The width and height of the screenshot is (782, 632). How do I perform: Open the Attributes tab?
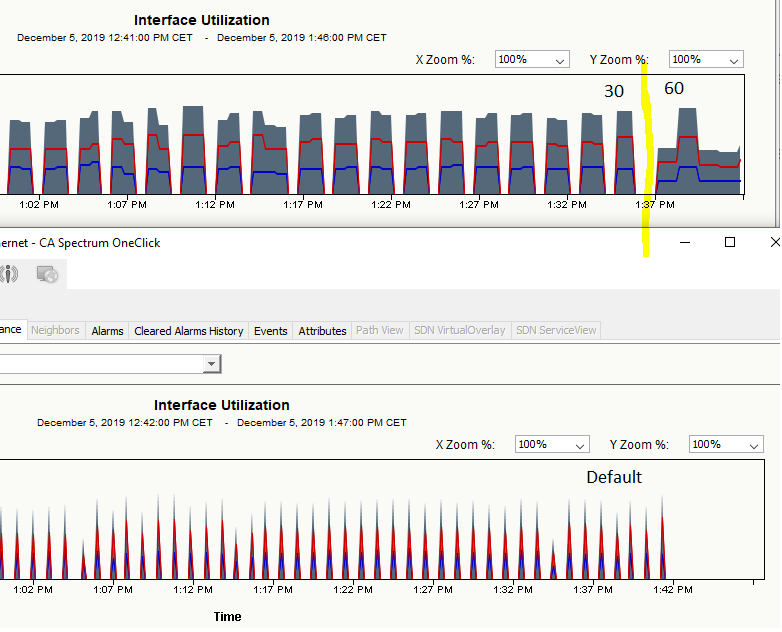click(x=322, y=331)
